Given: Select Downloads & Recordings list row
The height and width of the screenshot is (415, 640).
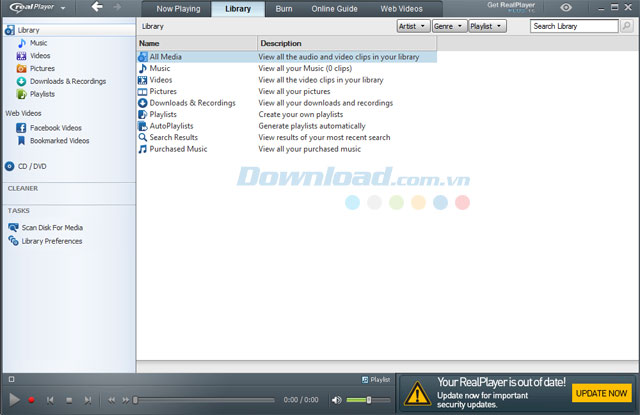Looking at the screenshot, I should click(287, 103).
